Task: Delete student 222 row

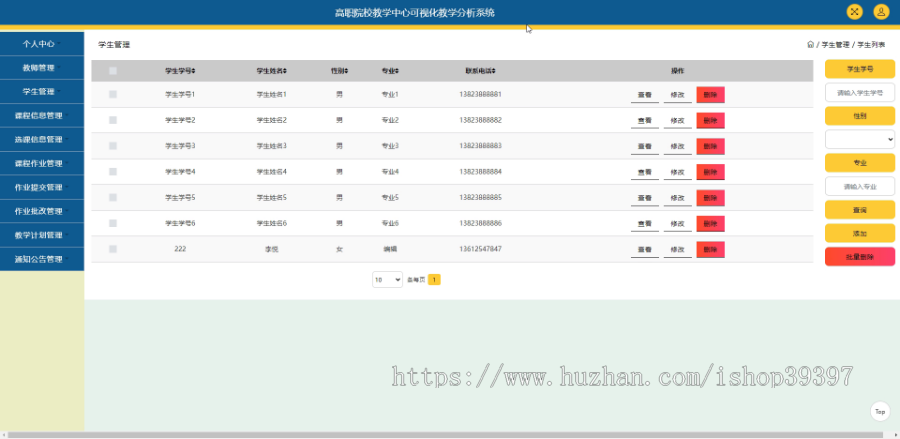Action: [711, 250]
